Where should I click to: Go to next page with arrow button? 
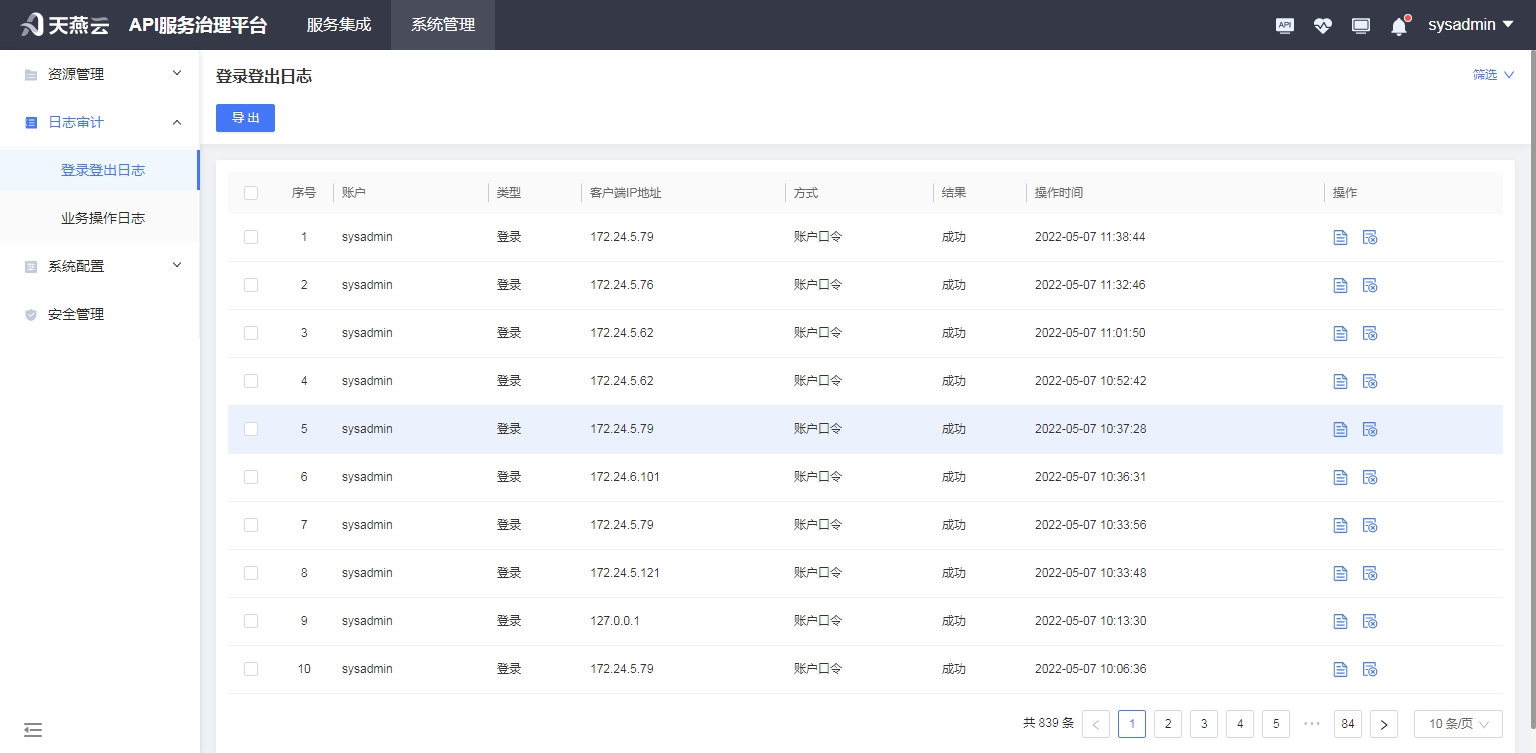pyautogui.click(x=1384, y=723)
